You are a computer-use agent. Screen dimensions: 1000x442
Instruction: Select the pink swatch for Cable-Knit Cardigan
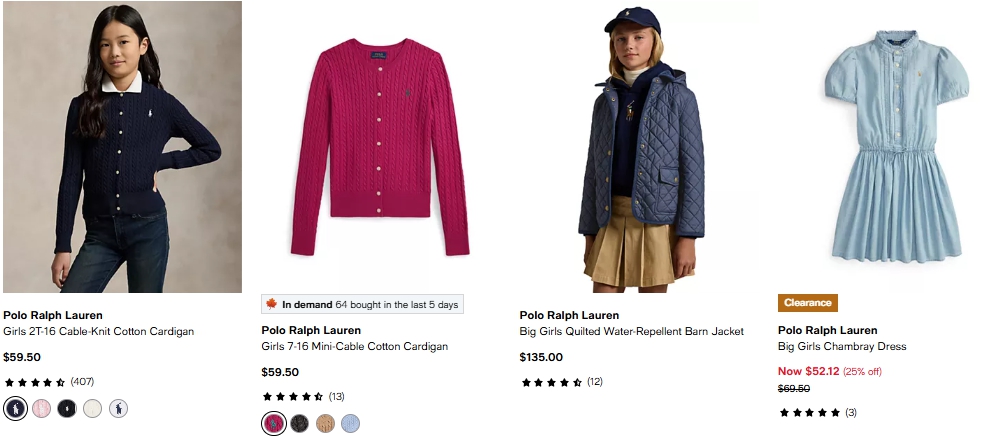coord(41,408)
